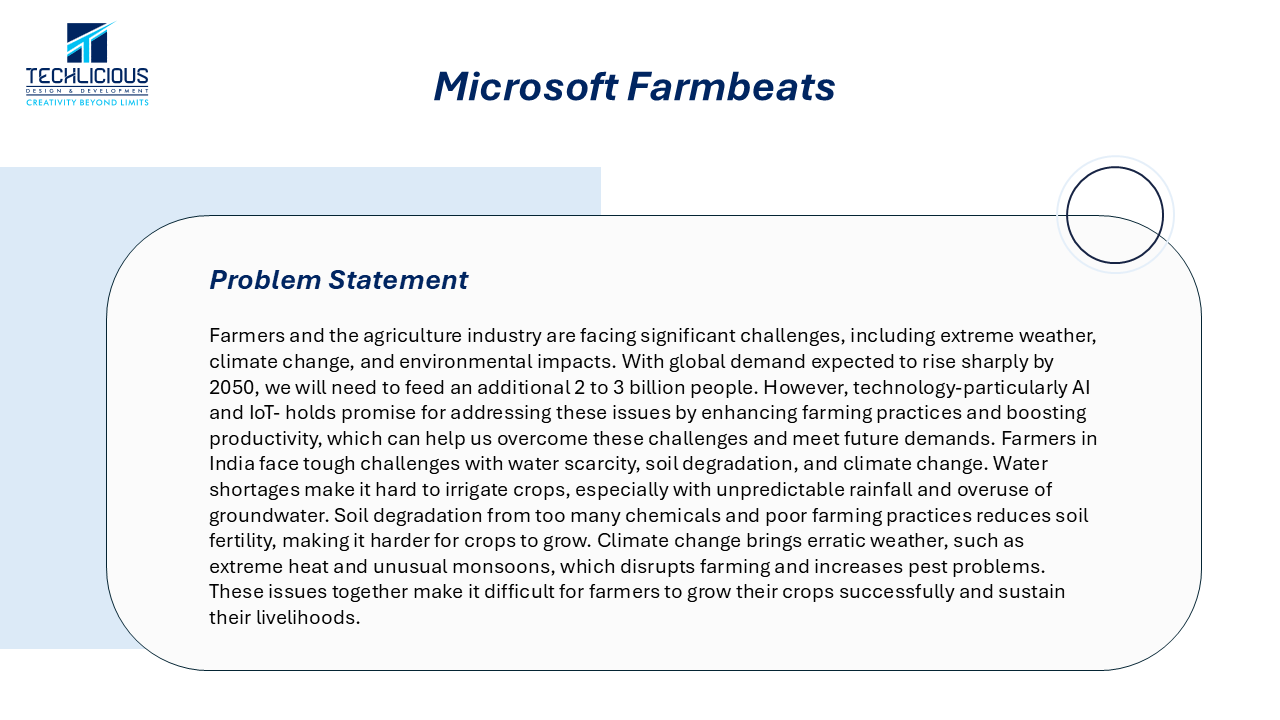This screenshot has width=1280, height=720.
Task: Click the line starting 'shortages make it hard'
Action: [x=630, y=490]
